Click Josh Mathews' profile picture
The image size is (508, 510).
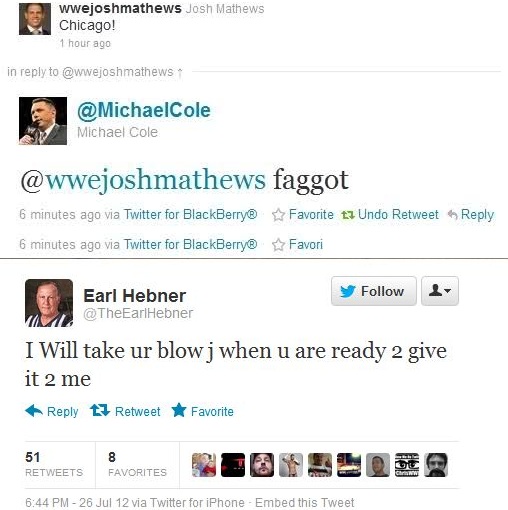(35, 19)
